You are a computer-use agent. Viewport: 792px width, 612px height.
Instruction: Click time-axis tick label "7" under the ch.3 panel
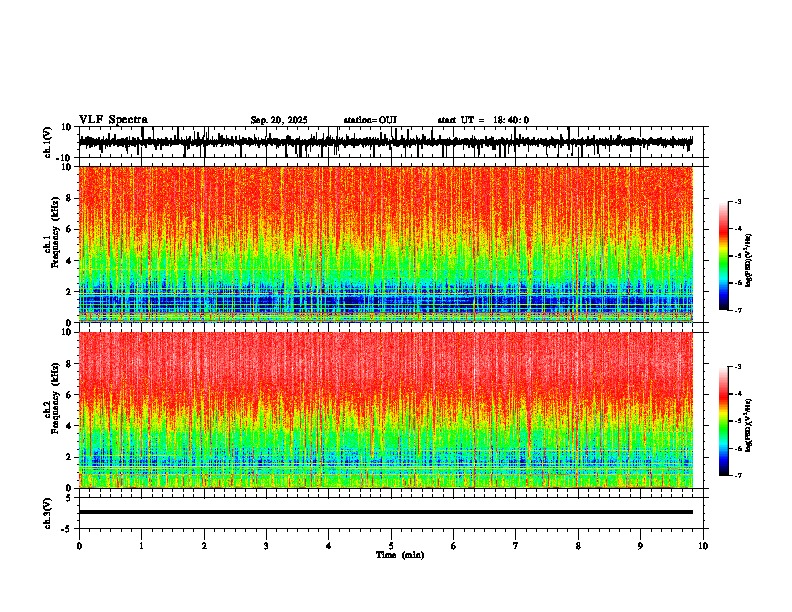[x=516, y=546]
